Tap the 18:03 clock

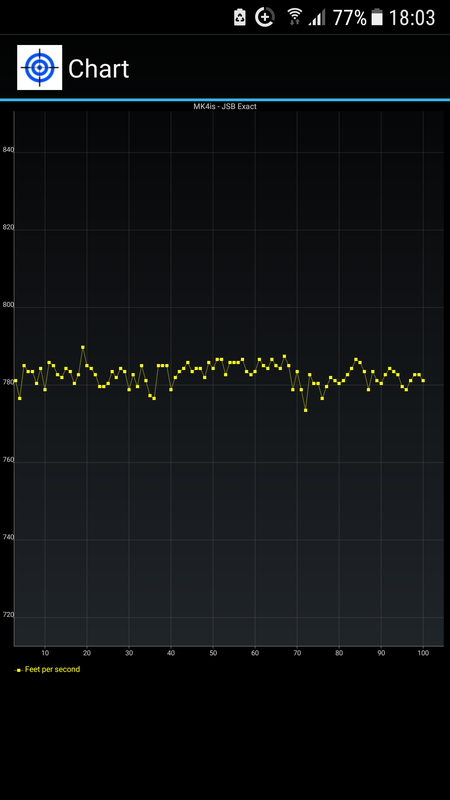coord(412,18)
